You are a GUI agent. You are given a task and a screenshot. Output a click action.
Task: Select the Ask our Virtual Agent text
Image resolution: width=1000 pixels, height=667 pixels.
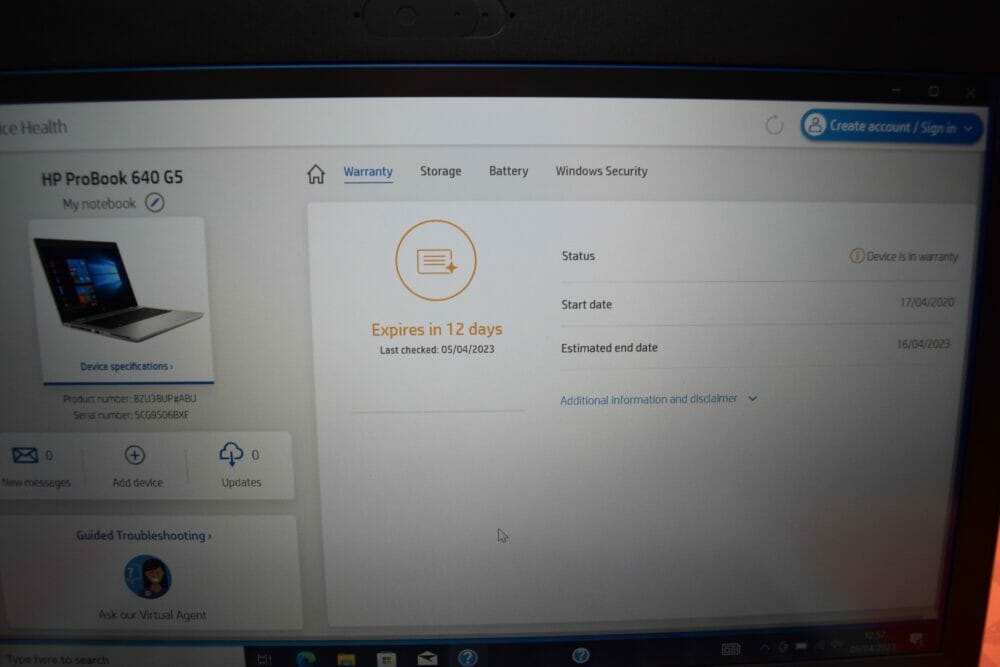pos(152,615)
